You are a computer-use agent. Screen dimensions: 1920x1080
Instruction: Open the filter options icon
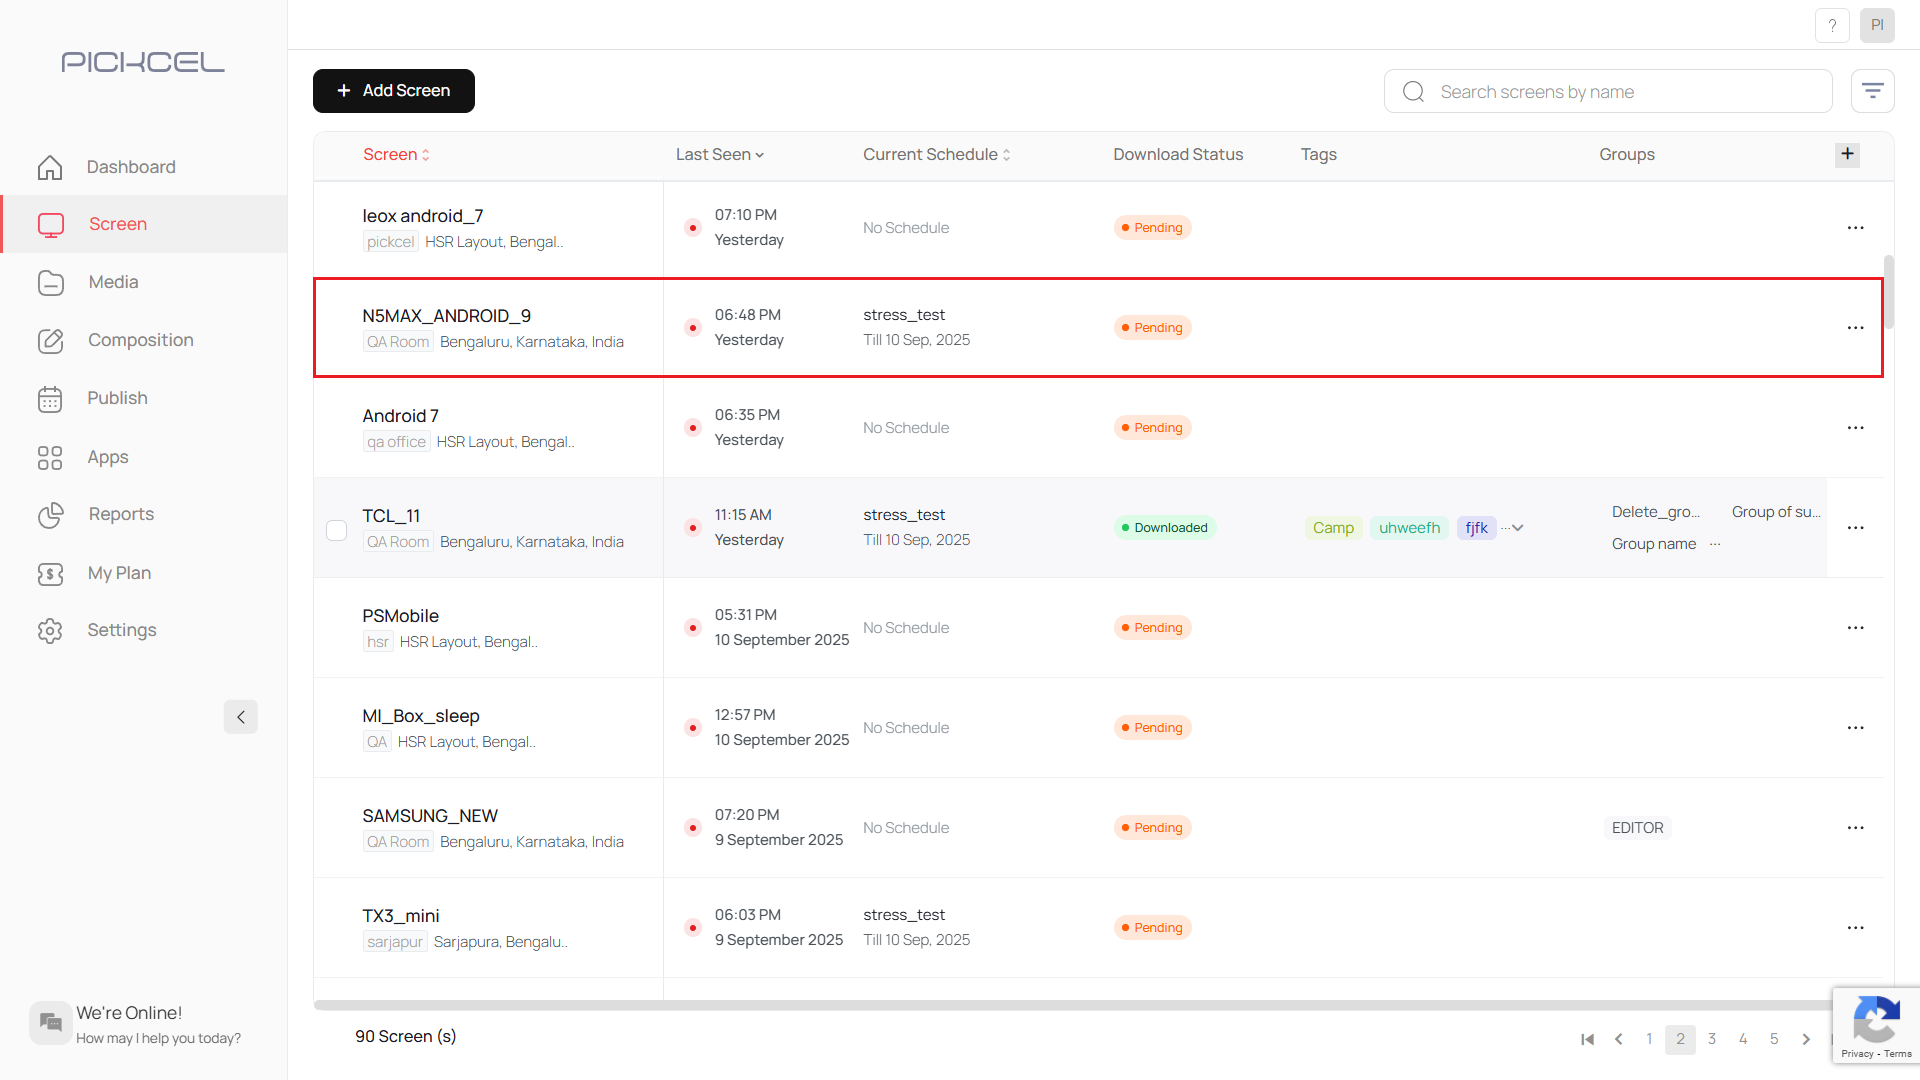pos(1872,91)
